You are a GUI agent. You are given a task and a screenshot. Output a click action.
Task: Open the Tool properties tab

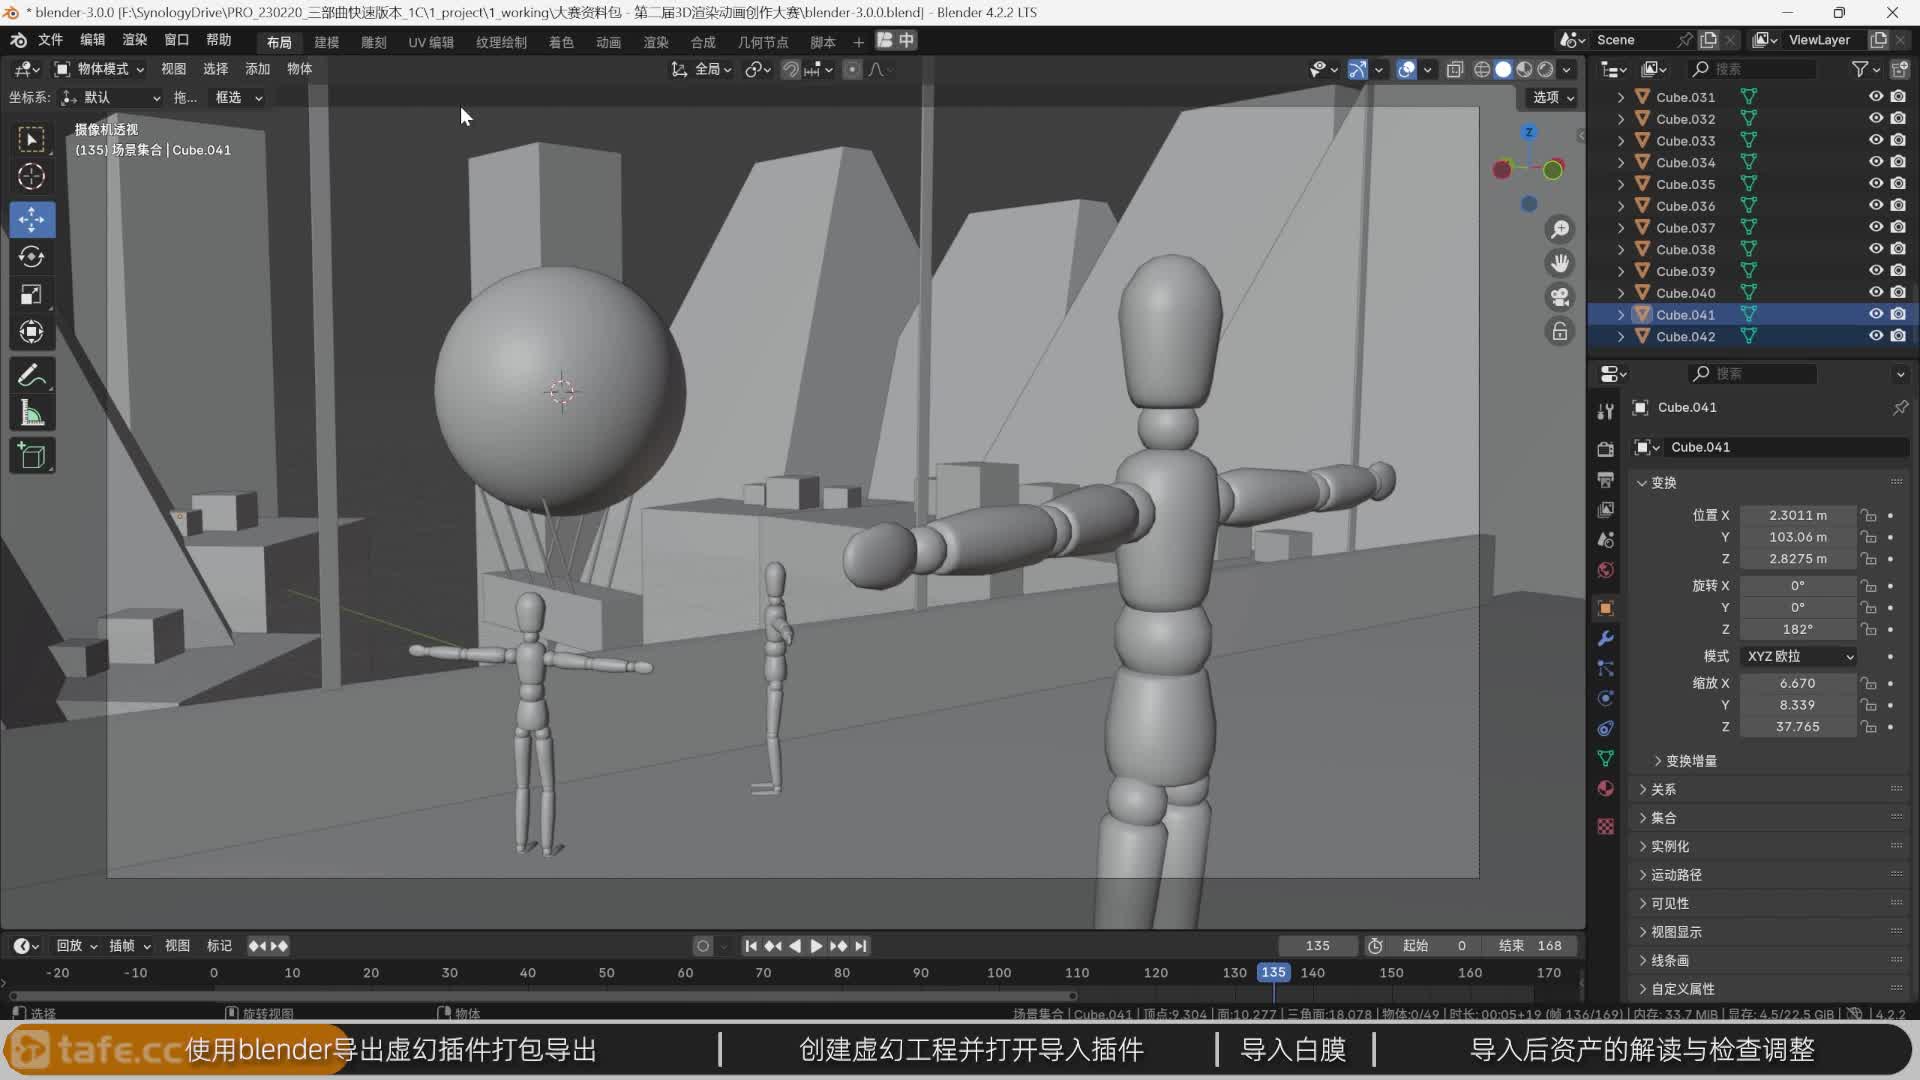point(1605,411)
